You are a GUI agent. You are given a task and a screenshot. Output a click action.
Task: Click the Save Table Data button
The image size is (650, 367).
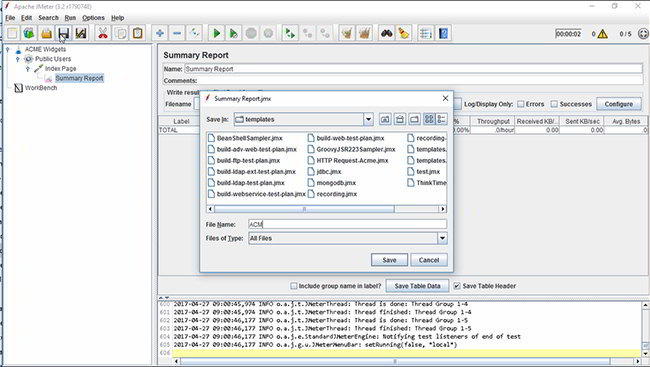pyautogui.click(x=417, y=286)
